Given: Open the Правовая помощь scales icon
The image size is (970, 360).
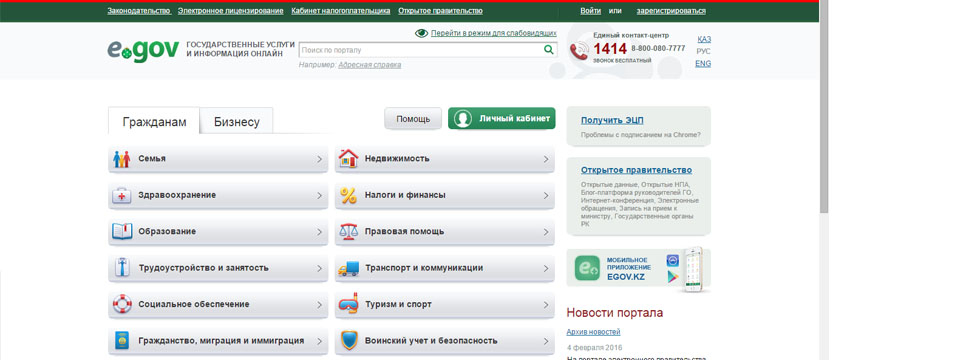Looking at the screenshot, I should (x=348, y=232).
